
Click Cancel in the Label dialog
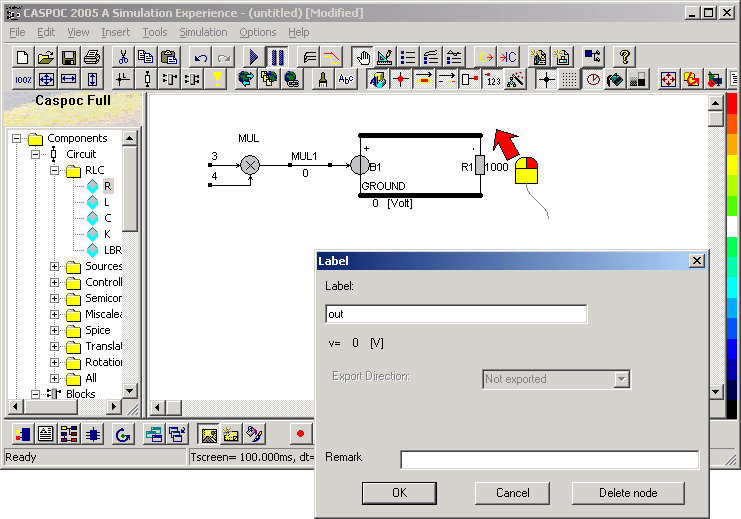click(512, 493)
